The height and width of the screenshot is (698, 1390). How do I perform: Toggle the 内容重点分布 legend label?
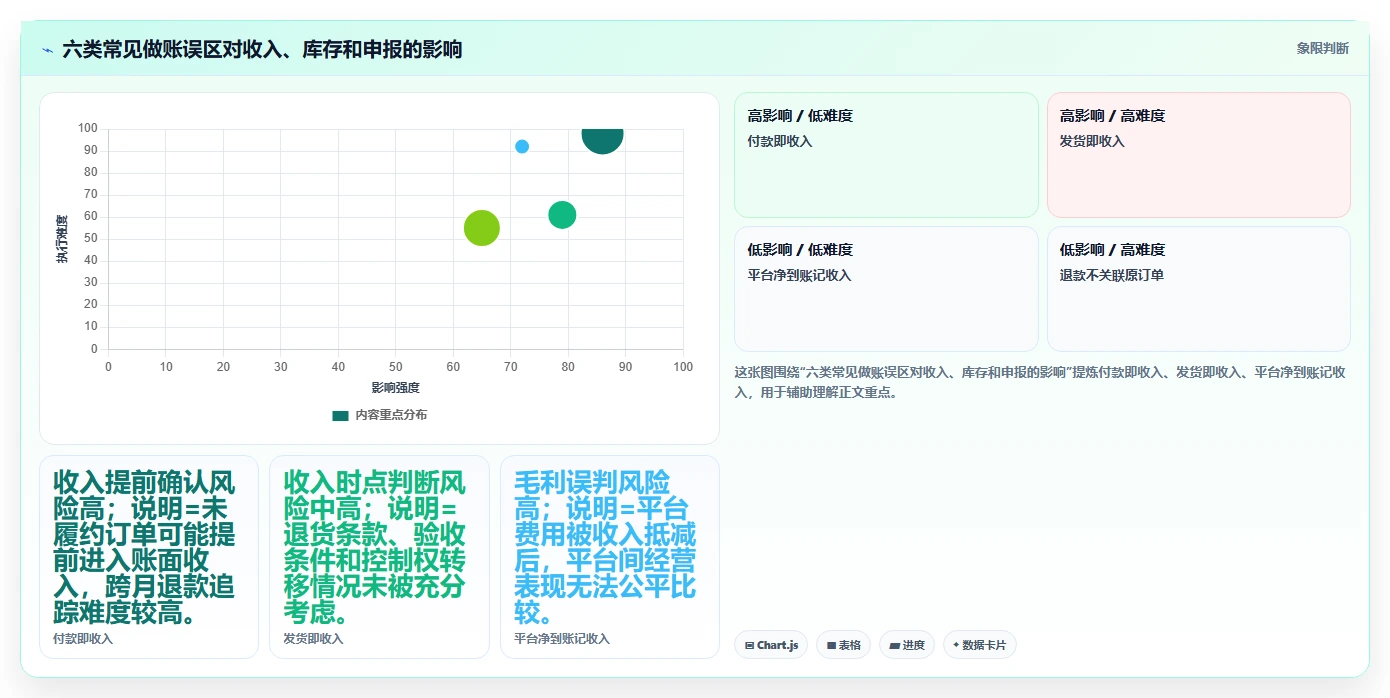[x=391, y=415]
